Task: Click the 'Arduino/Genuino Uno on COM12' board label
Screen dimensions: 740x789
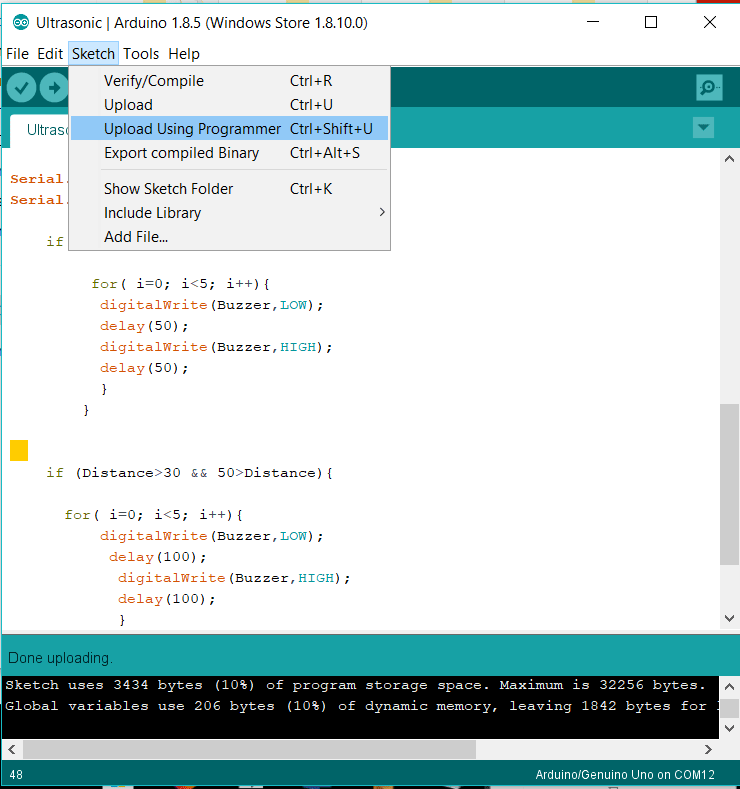Action: point(625,774)
